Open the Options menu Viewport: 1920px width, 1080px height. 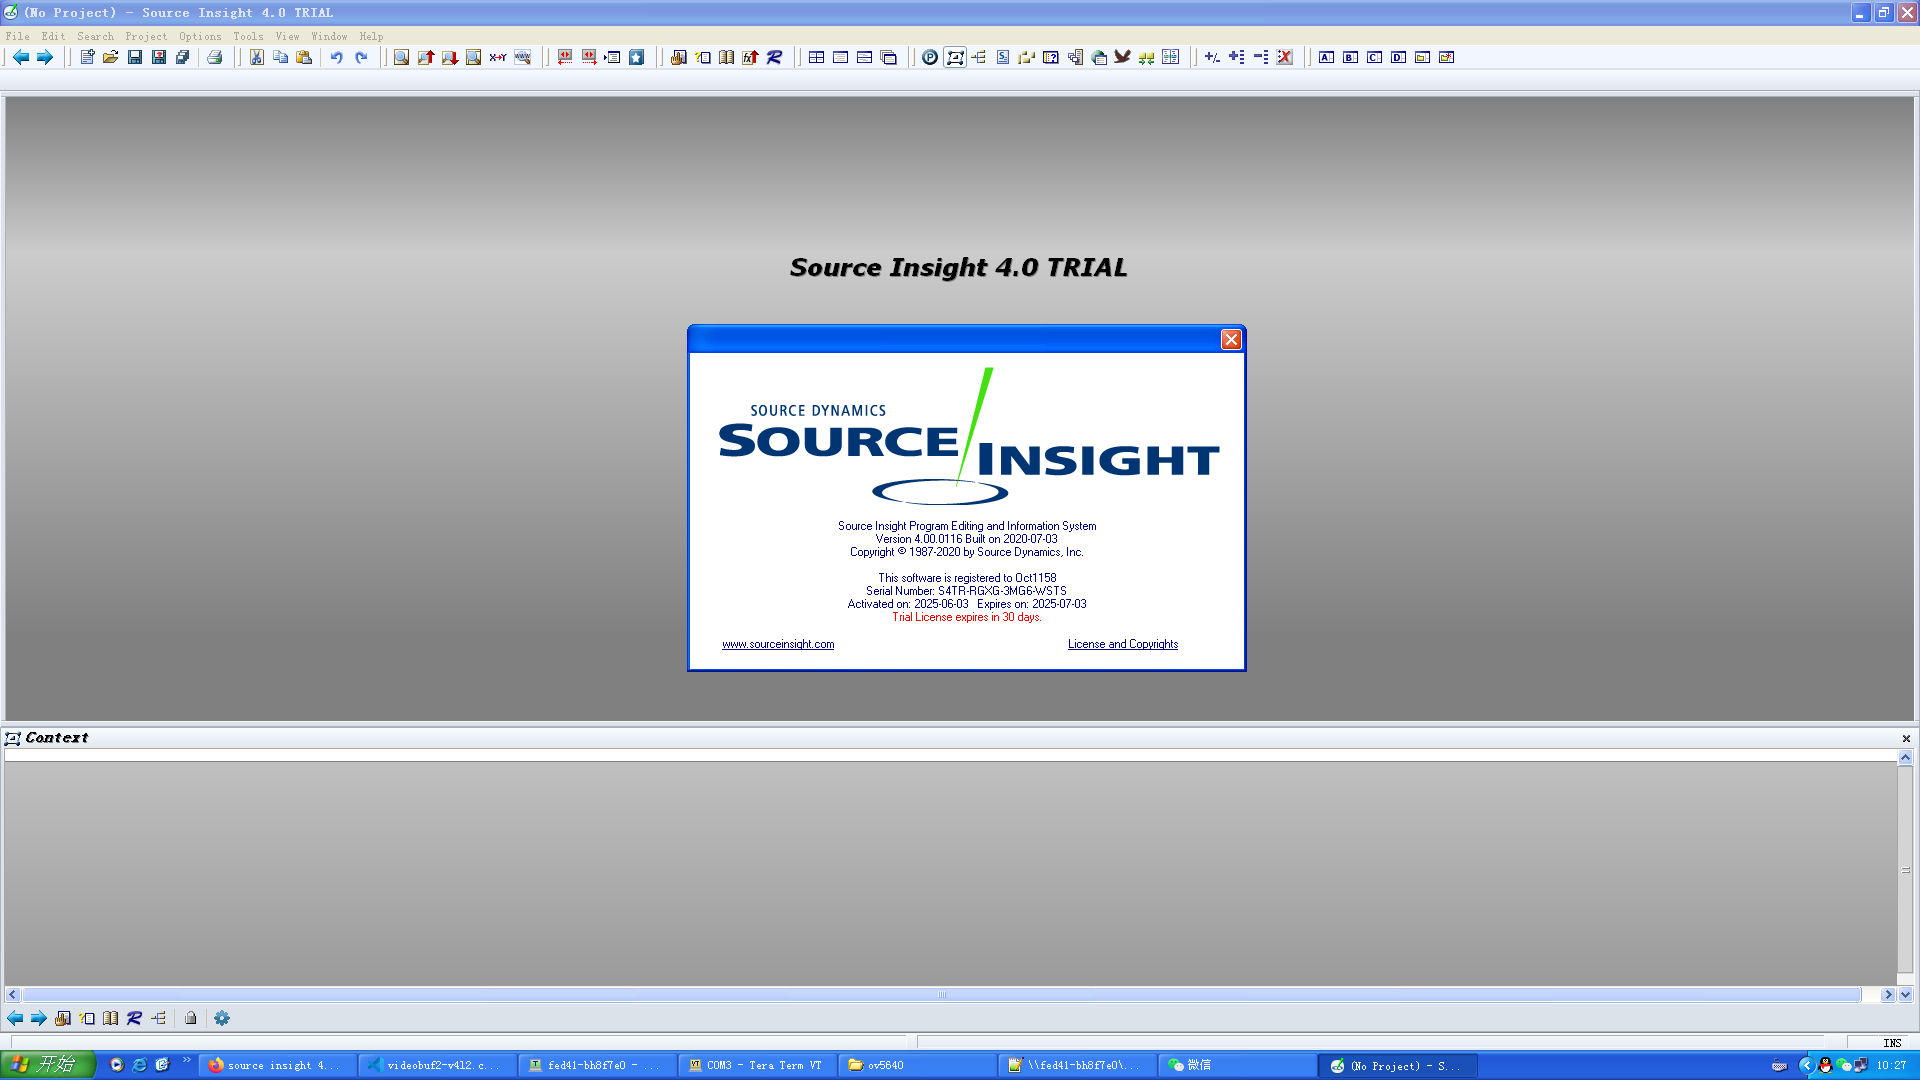coord(201,36)
